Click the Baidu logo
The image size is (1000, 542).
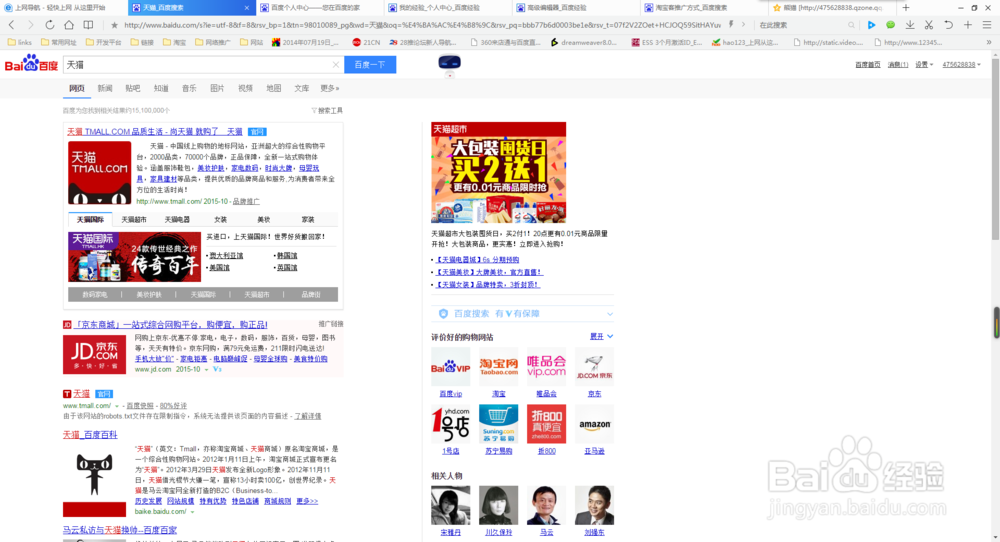[31, 64]
